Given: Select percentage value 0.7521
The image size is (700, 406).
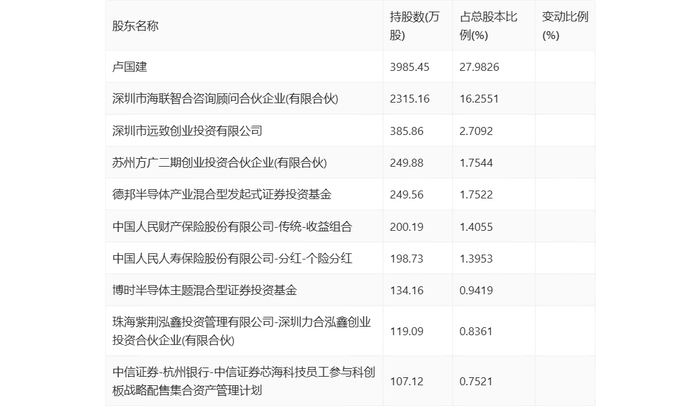Looking at the screenshot, I should [x=476, y=381].
